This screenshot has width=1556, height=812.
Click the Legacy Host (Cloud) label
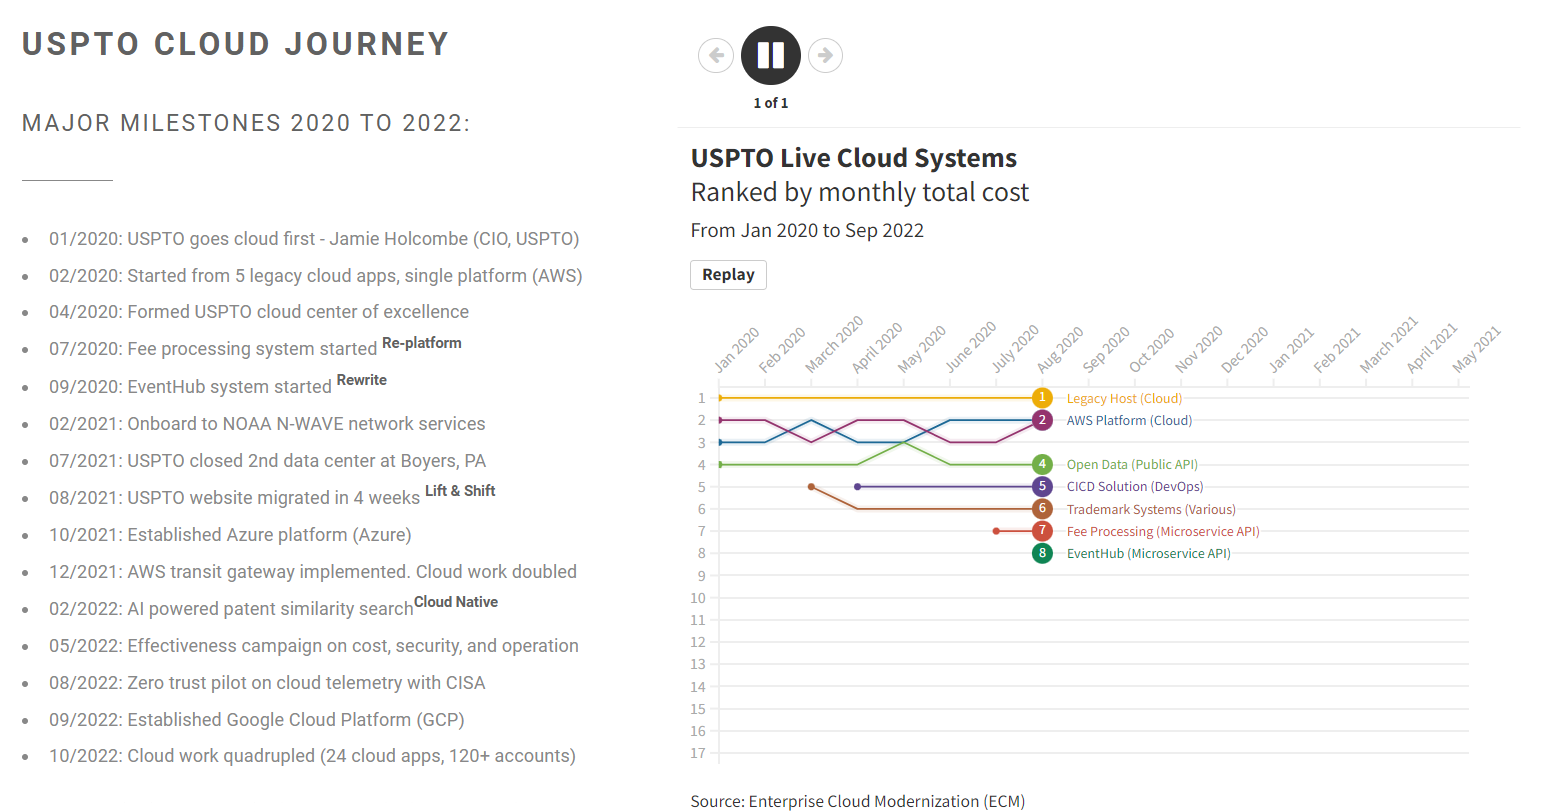coord(1124,398)
